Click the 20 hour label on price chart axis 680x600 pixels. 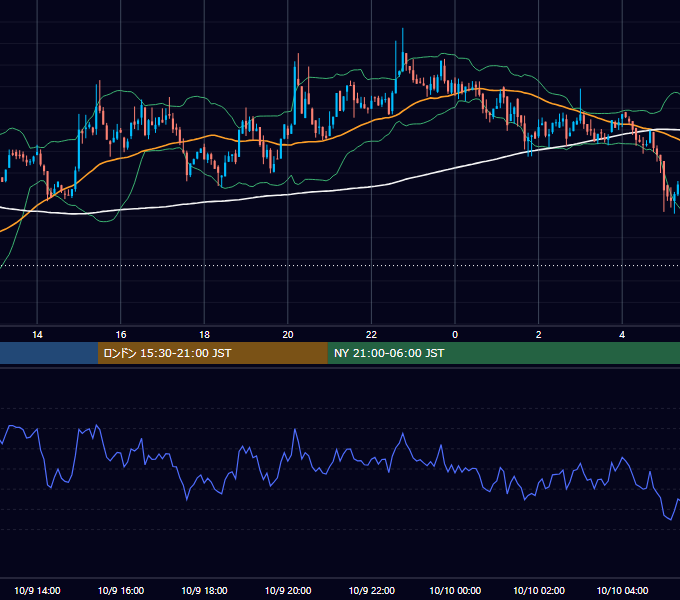pyautogui.click(x=288, y=335)
